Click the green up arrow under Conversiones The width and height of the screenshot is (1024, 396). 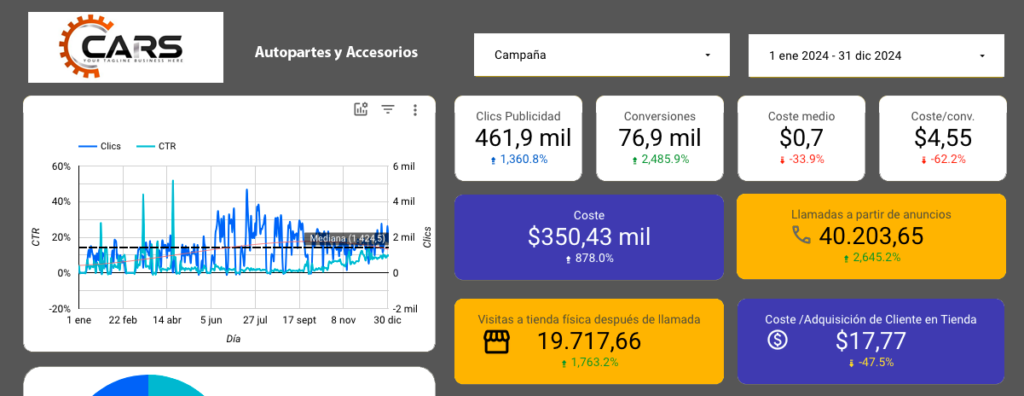tap(635, 160)
